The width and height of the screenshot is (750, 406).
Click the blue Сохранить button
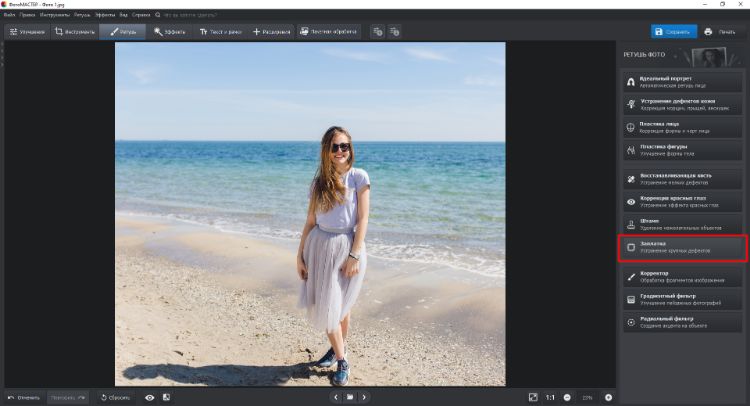[x=673, y=32]
